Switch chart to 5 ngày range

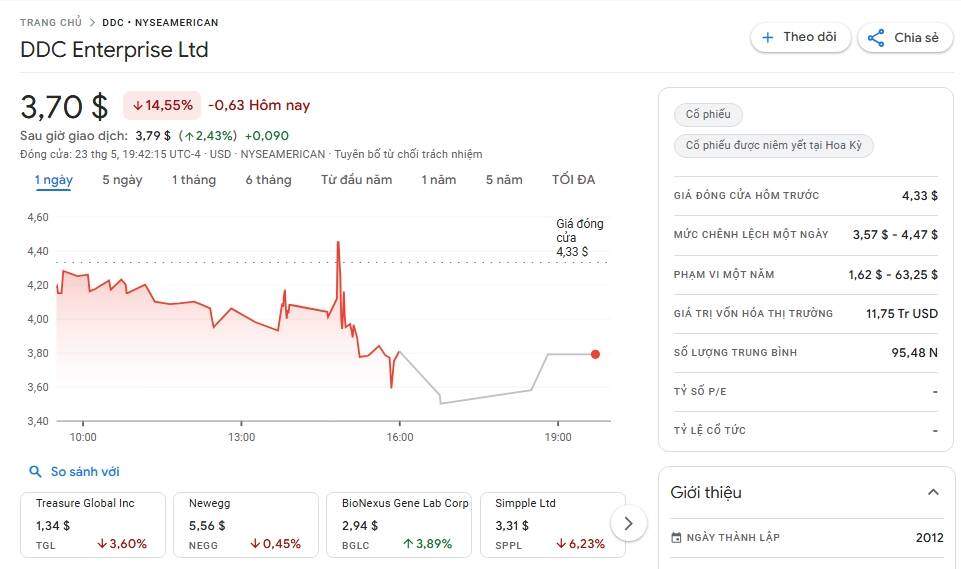pyautogui.click(x=122, y=180)
